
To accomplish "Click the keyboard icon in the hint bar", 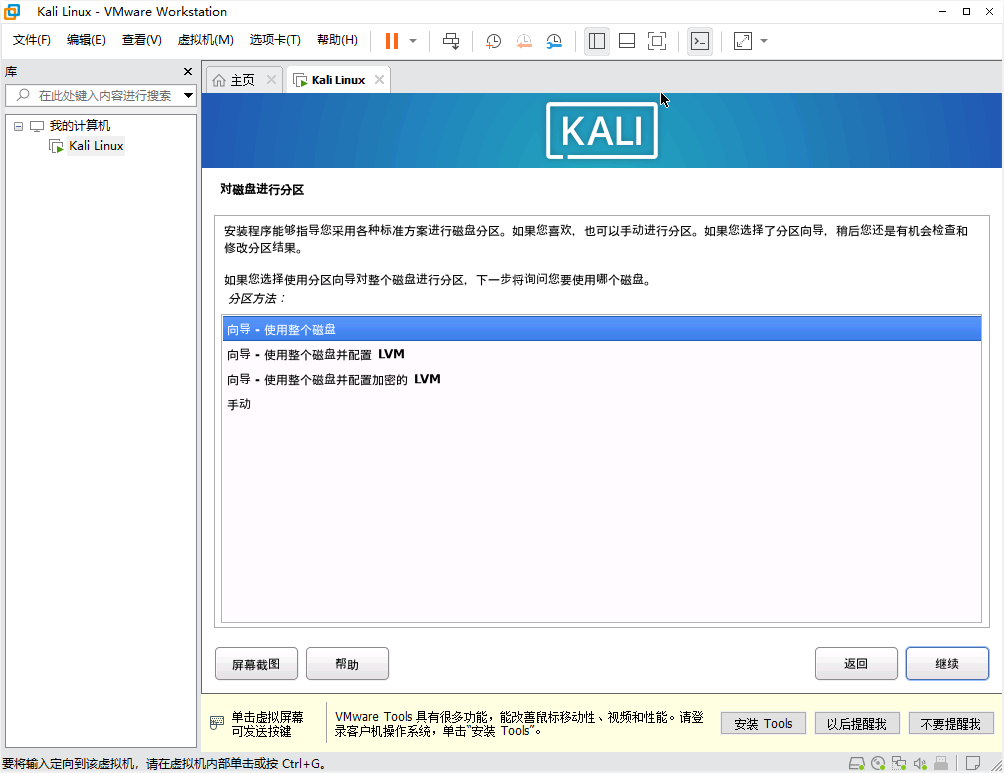I will [x=217, y=723].
